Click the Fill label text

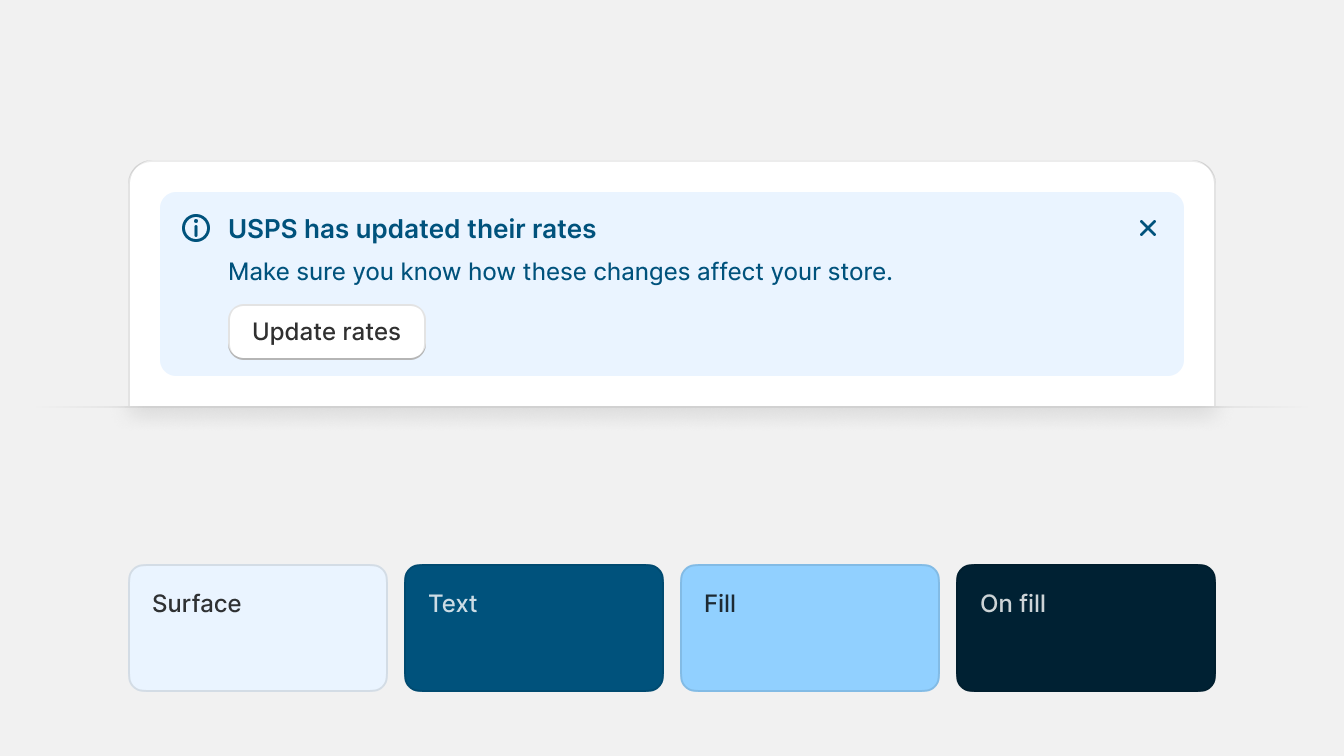720,604
